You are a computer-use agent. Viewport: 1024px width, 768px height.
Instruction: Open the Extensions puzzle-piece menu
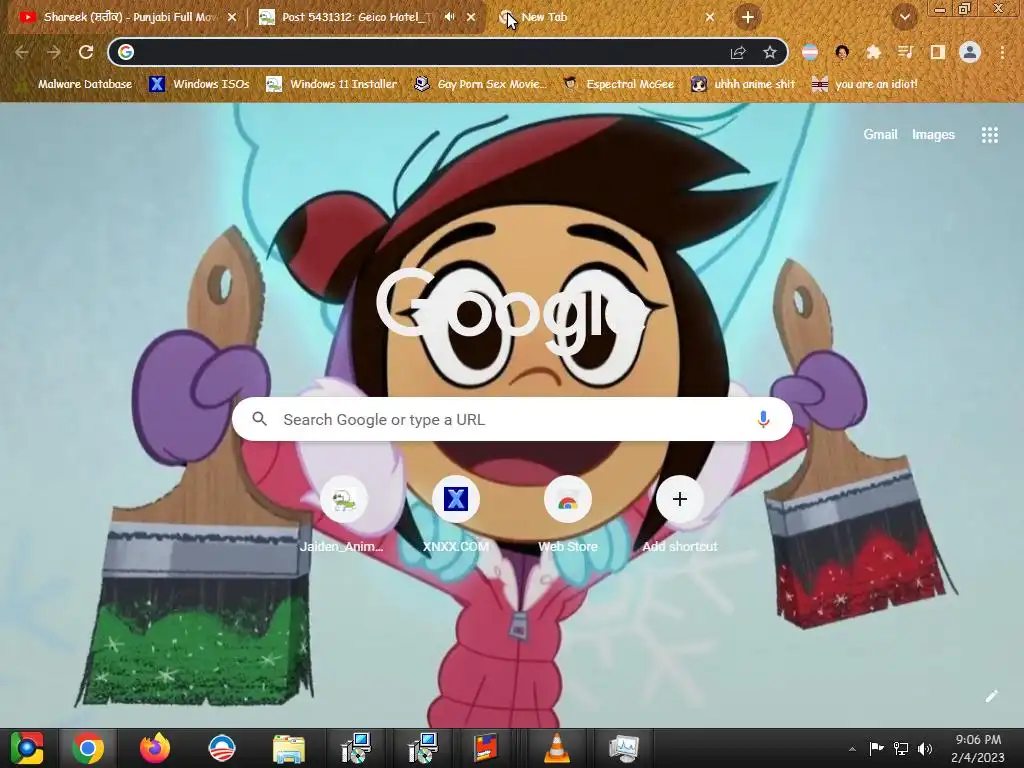click(x=874, y=52)
